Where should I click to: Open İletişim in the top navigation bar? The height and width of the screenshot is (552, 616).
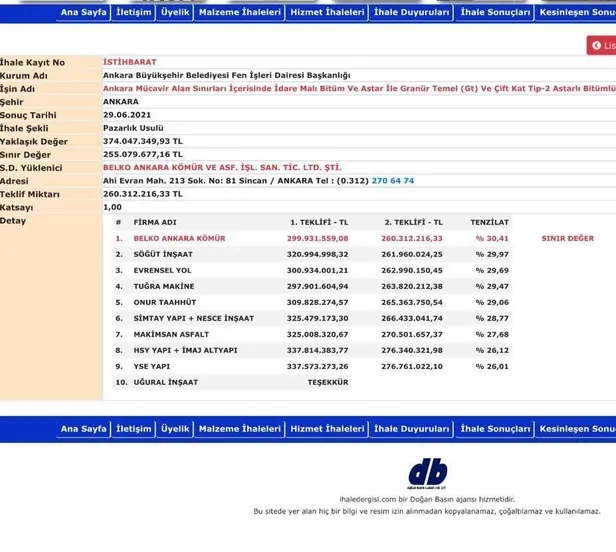[134, 12]
